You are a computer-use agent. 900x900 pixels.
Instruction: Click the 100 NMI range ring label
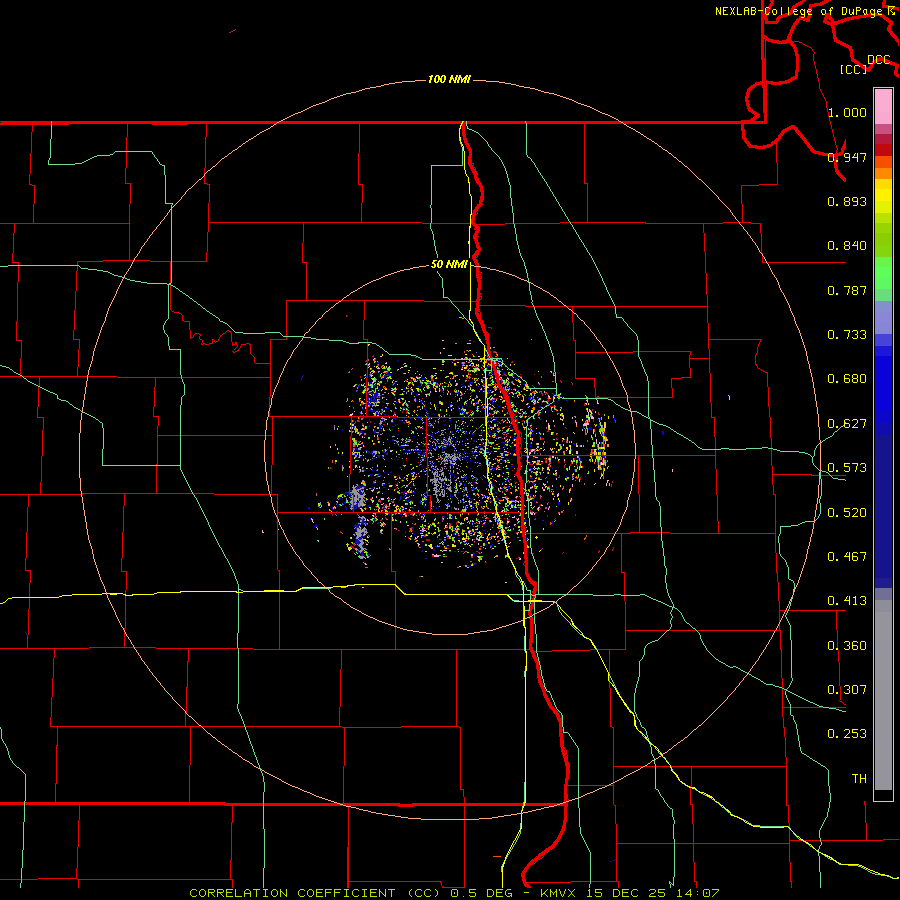click(449, 79)
